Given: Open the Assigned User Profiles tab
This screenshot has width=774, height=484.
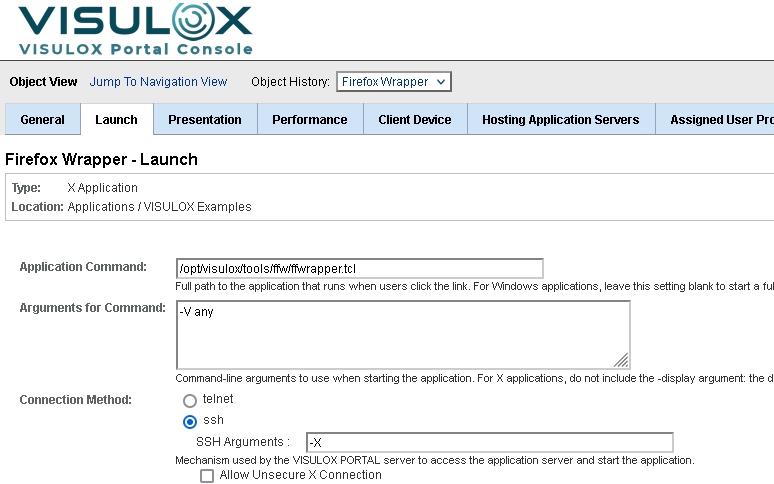Looking at the screenshot, I should coord(720,120).
